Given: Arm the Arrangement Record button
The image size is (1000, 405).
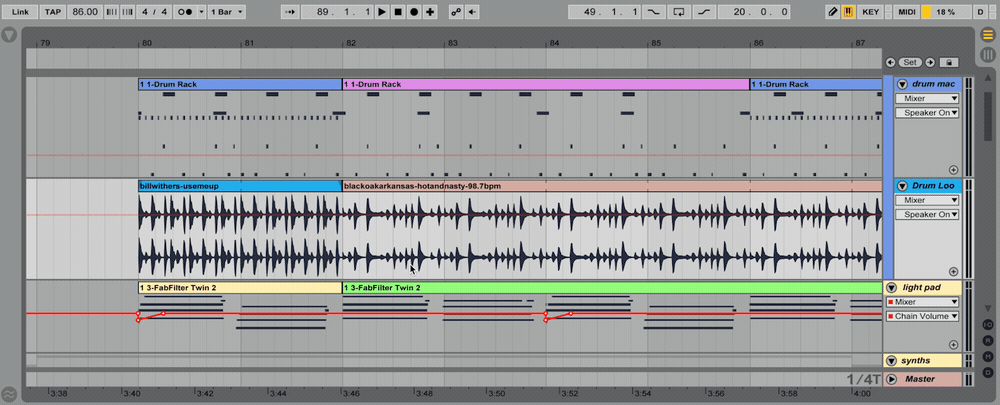Looking at the screenshot, I should (415, 12).
